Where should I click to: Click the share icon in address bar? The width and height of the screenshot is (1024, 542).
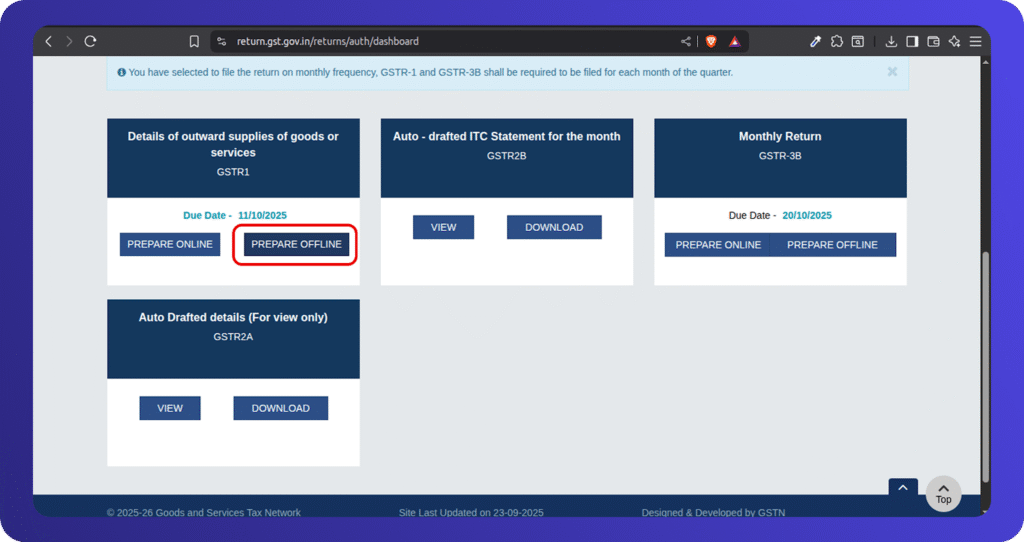click(686, 41)
